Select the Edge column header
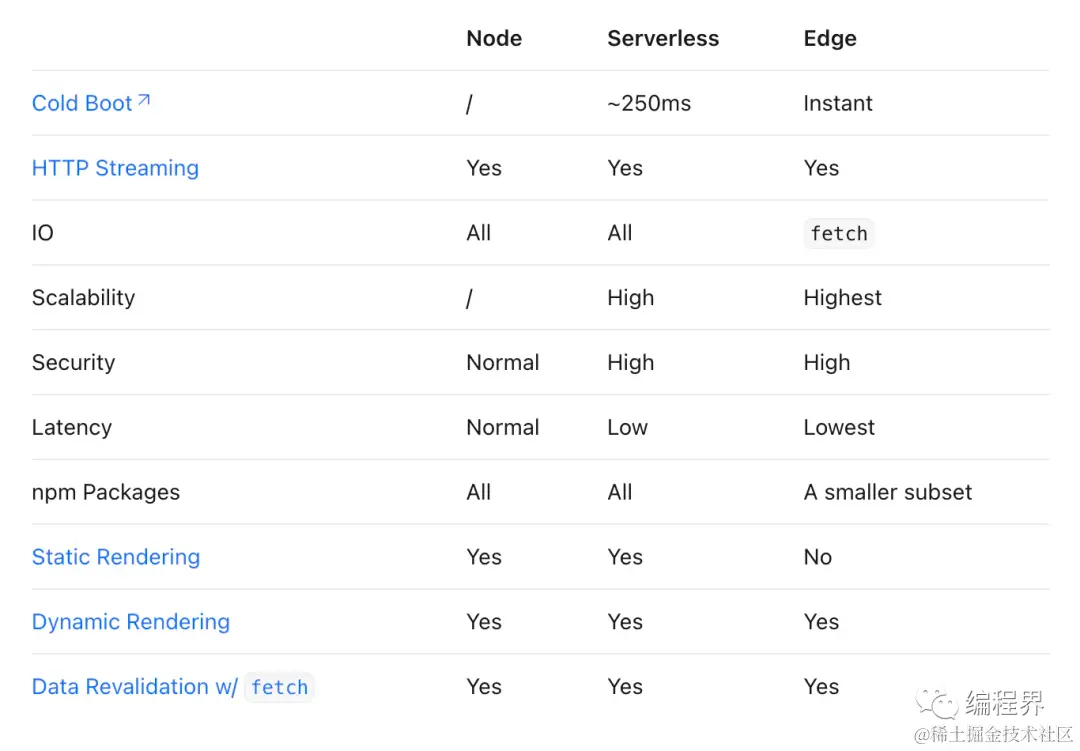Viewport: 1080px width, 751px height. point(830,39)
